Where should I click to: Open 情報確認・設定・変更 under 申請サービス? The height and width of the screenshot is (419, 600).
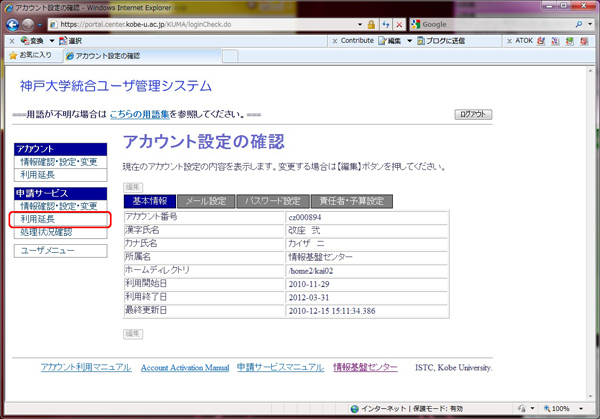point(60,206)
